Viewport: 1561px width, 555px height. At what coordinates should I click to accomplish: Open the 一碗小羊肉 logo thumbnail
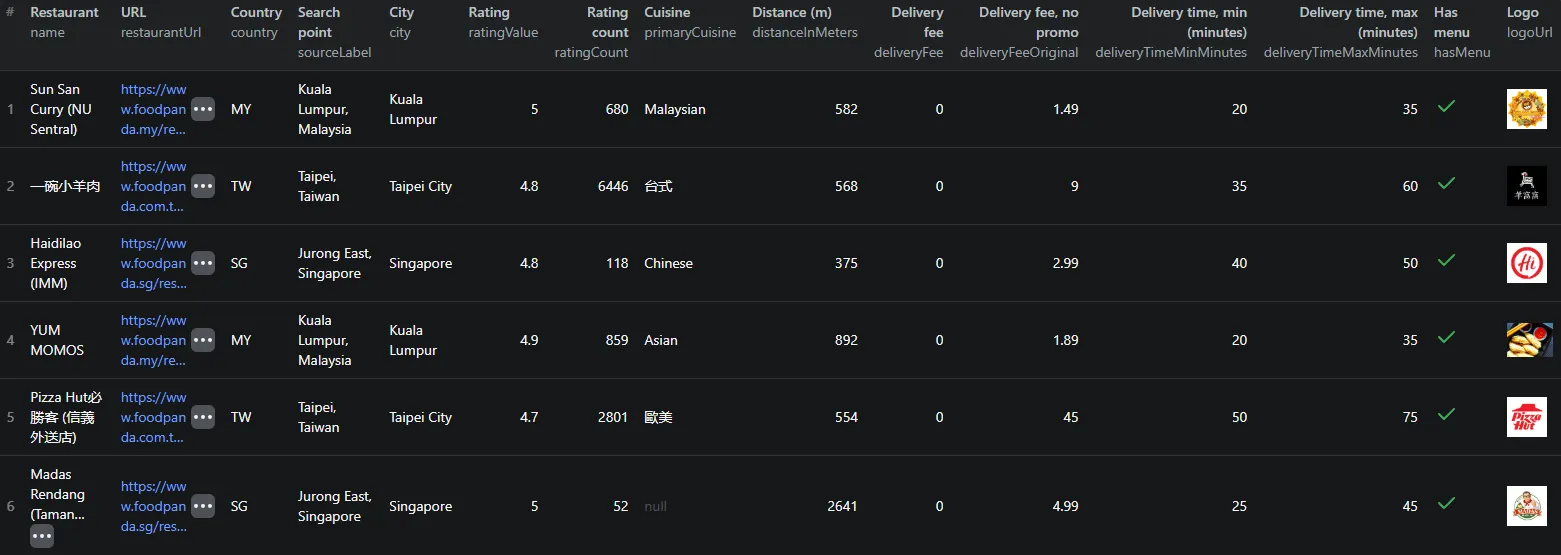tap(1526, 186)
